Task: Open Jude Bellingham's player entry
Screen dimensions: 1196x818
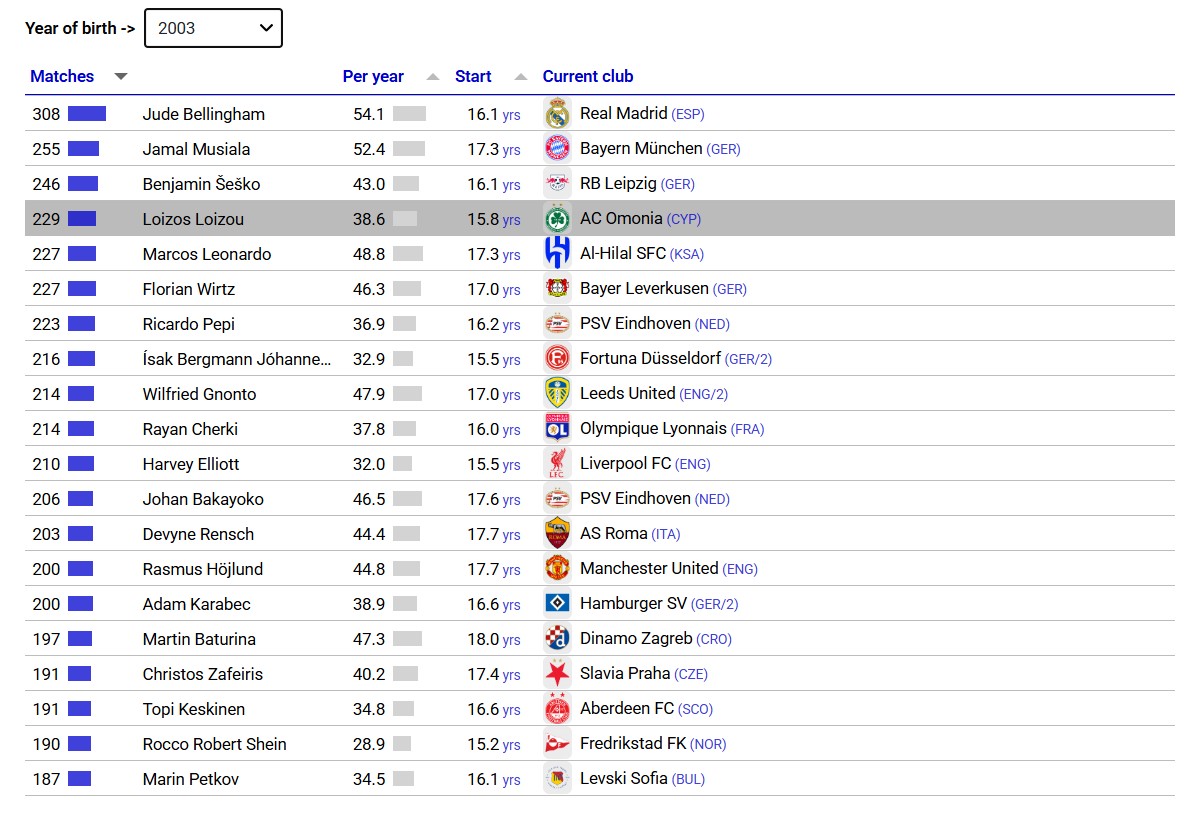Action: point(204,114)
